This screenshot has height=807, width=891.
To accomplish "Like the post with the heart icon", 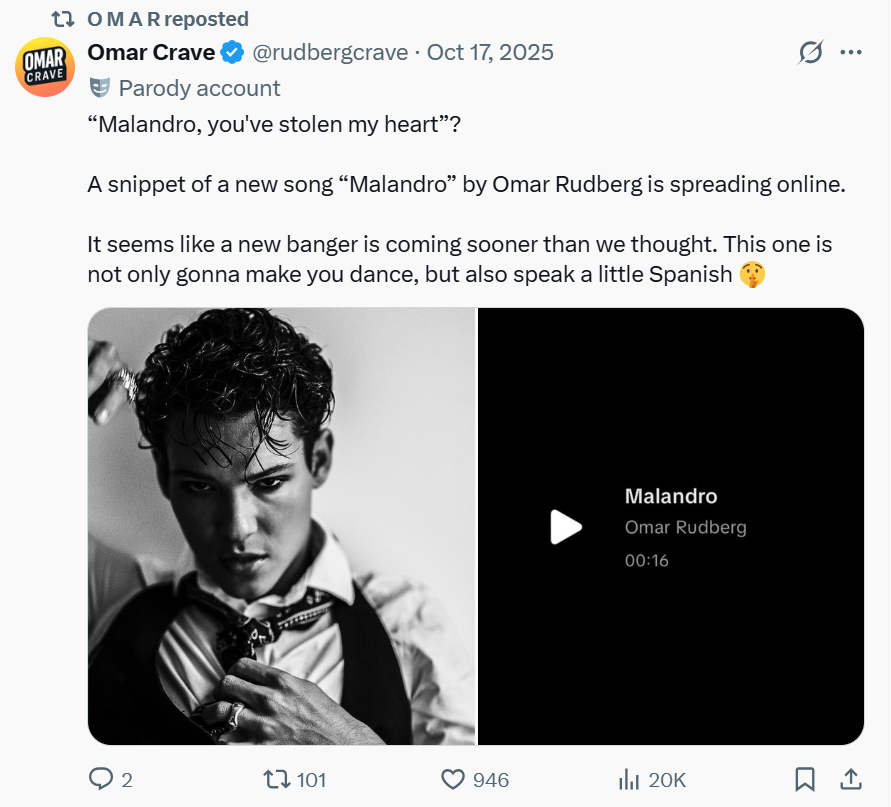I will pos(453,779).
